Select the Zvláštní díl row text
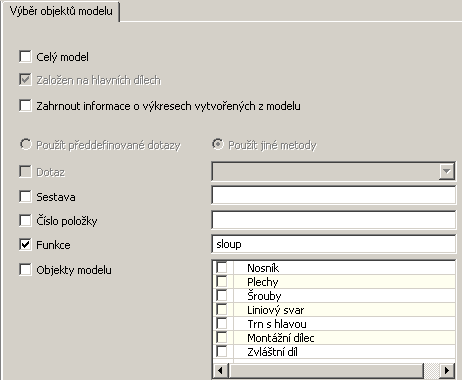Viewport: 462px width, 380px height. click(272, 352)
